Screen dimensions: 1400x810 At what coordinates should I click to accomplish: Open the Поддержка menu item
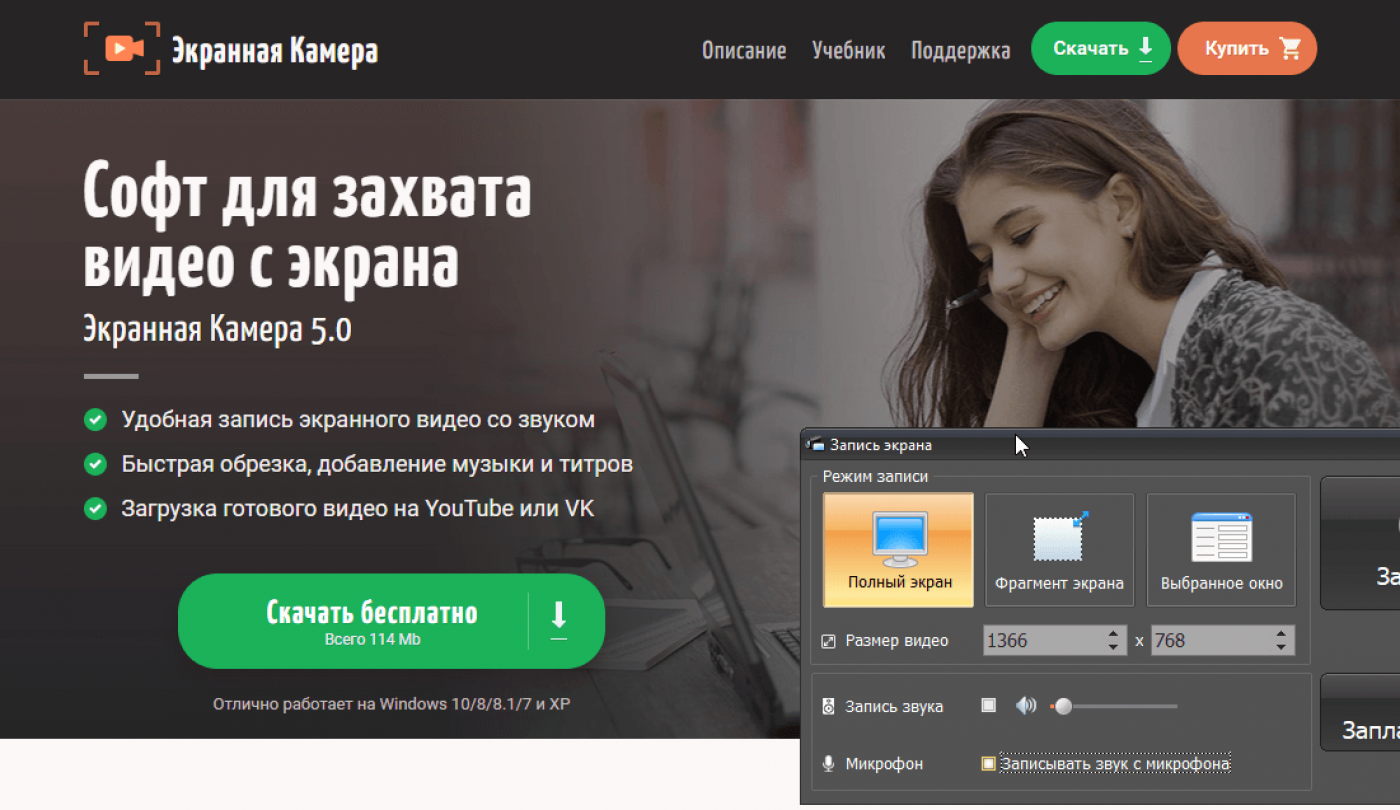tap(961, 50)
